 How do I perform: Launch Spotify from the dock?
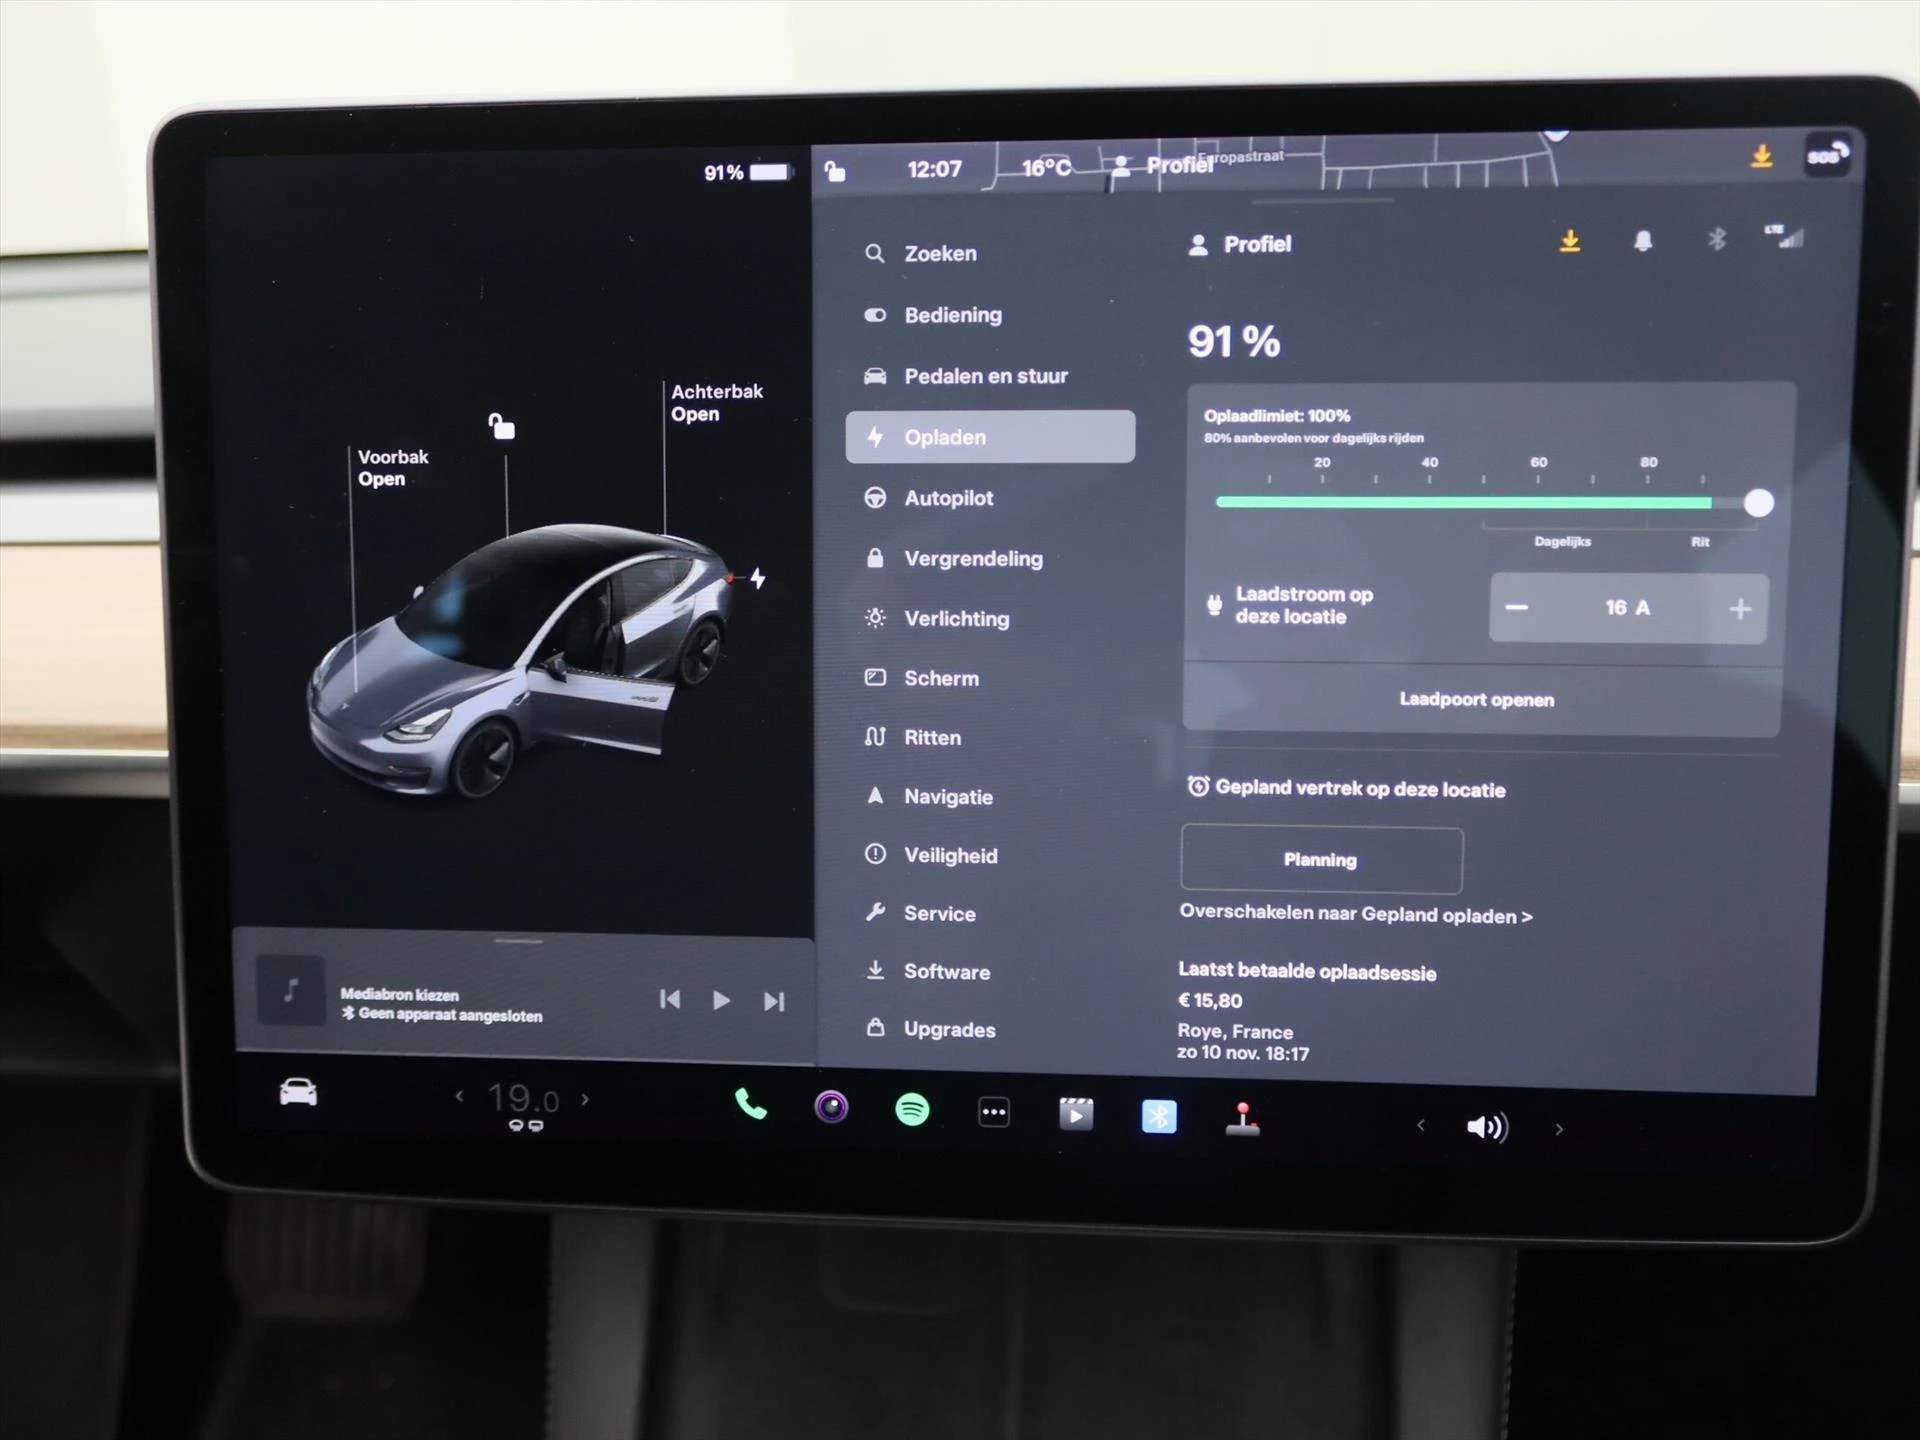click(x=912, y=1110)
